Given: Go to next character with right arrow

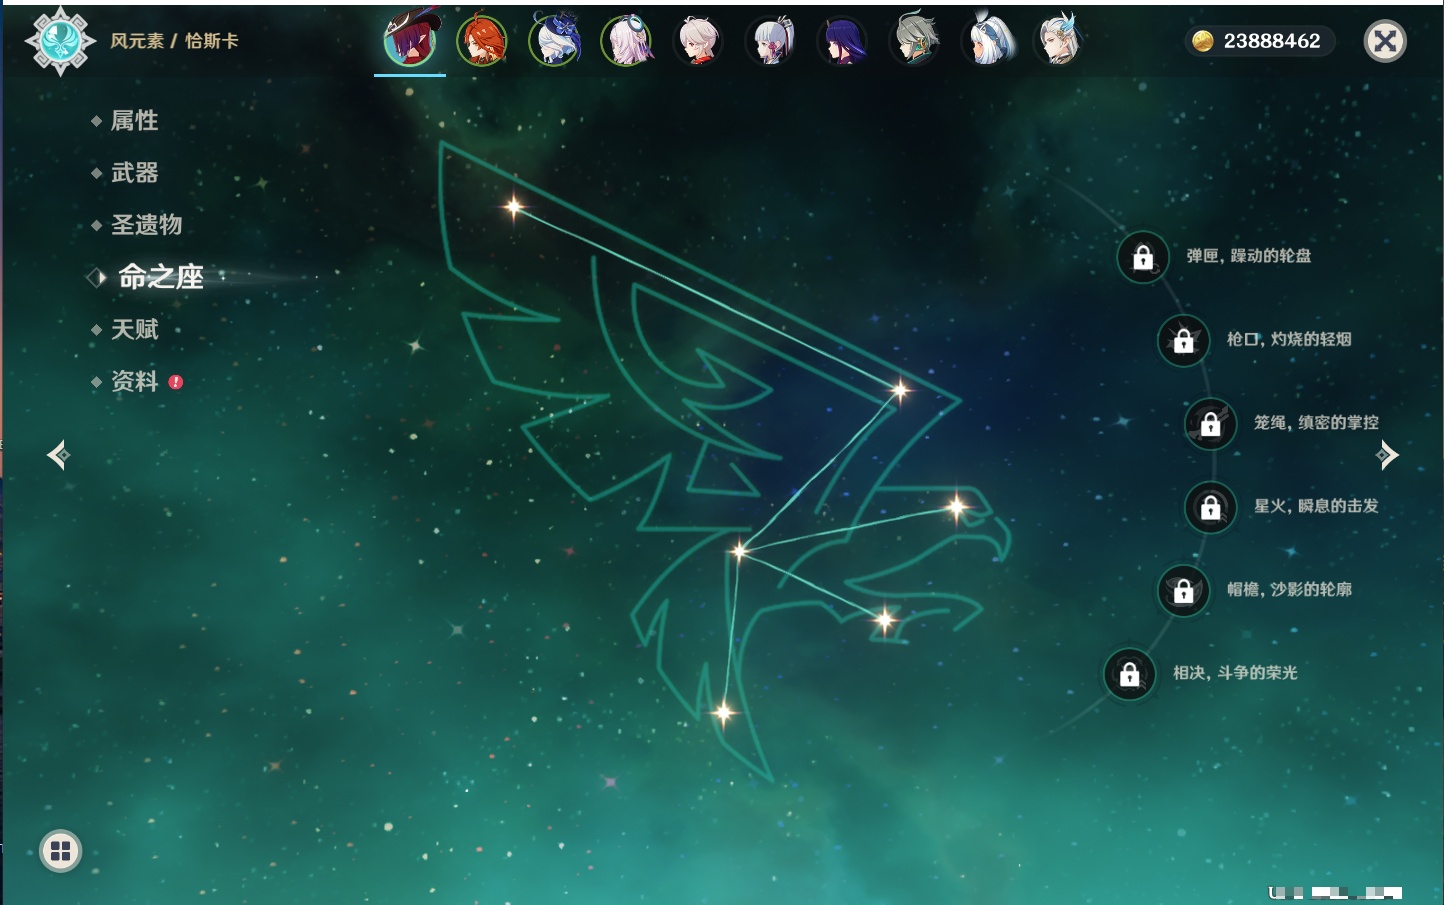Looking at the screenshot, I should [x=1387, y=455].
